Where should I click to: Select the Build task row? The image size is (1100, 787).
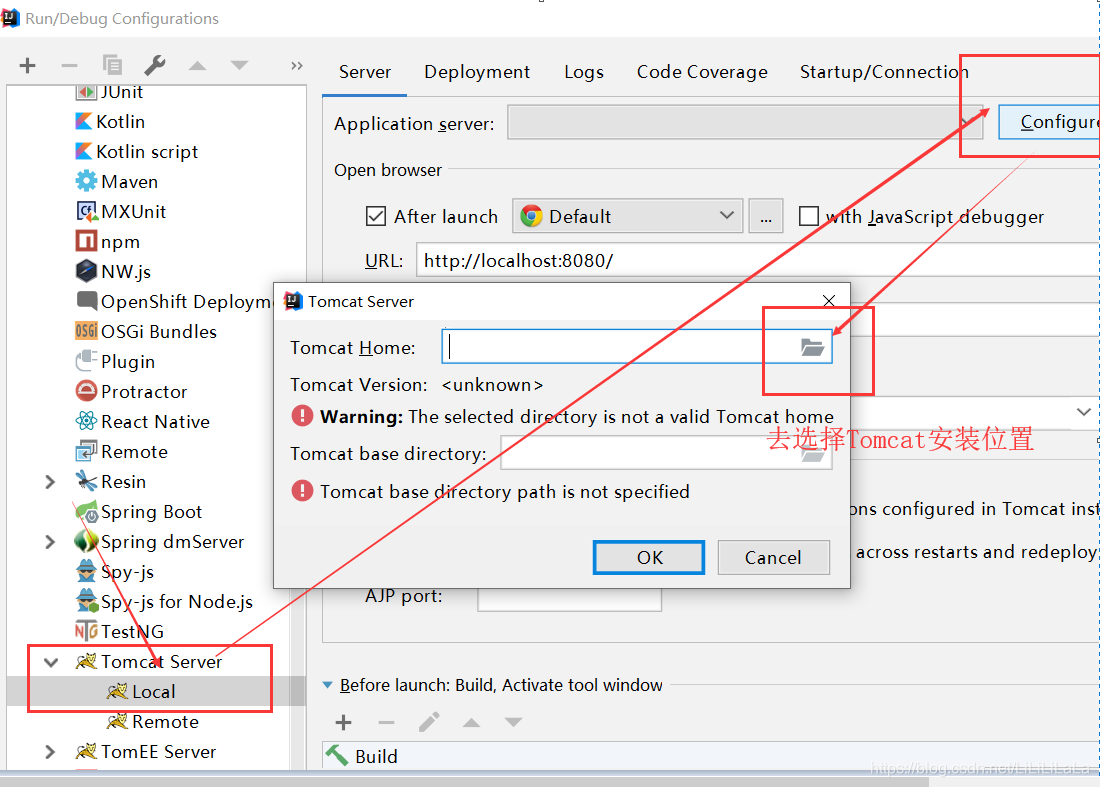pyautogui.click(x=711, y=756)
